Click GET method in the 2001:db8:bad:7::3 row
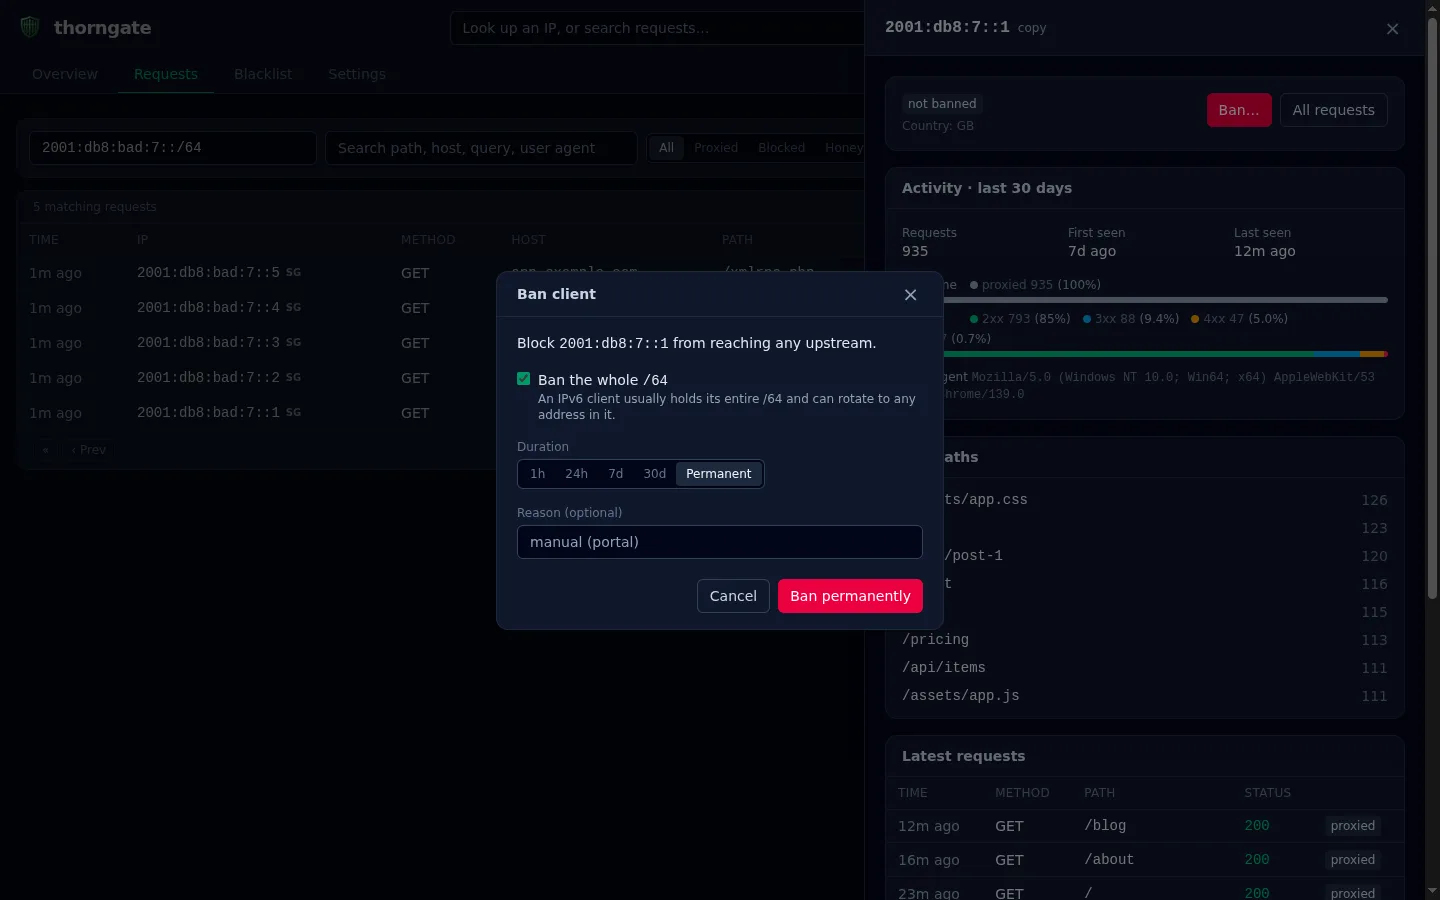 (415, 343)
